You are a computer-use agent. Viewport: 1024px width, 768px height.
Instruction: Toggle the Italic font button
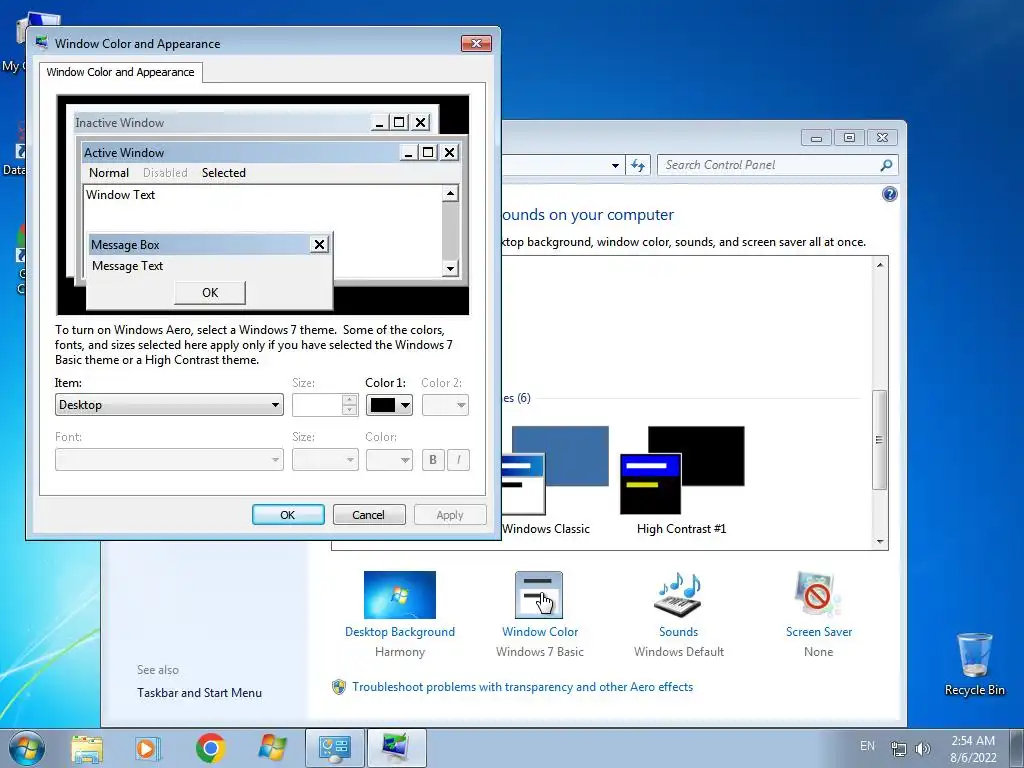pyautogui.click(x=458, y=460)
